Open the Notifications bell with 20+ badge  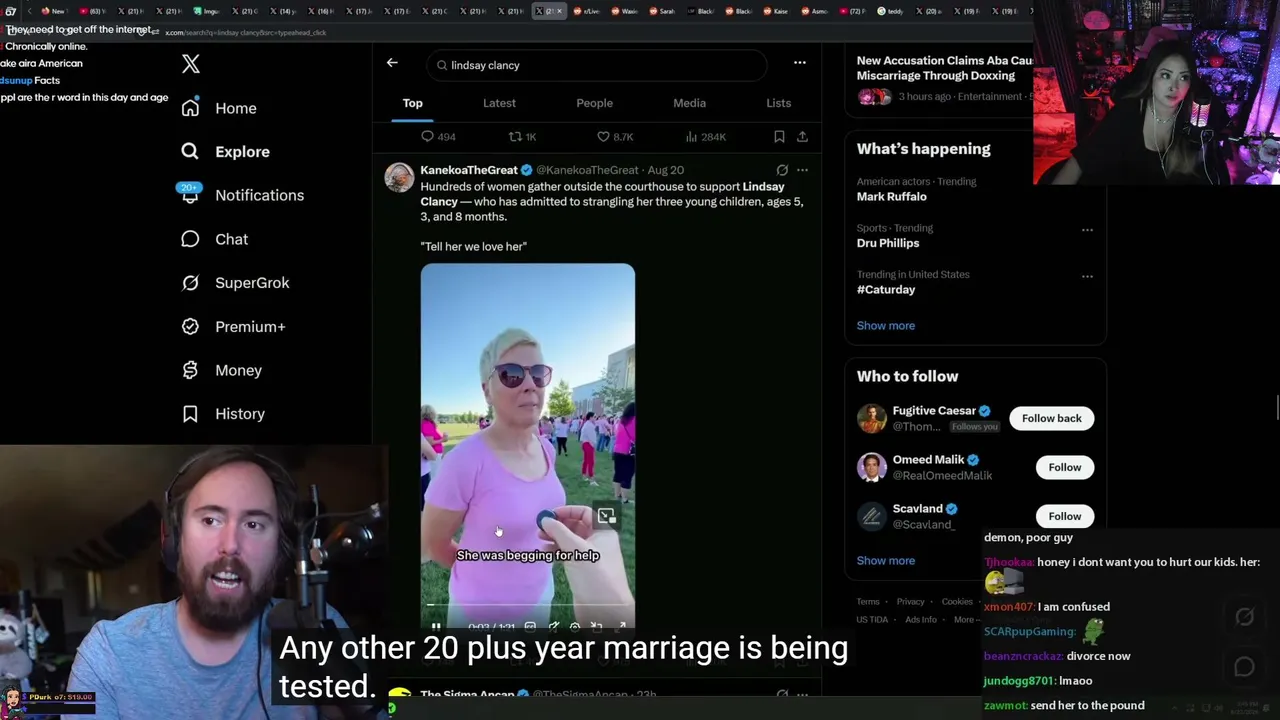(190, 194)
